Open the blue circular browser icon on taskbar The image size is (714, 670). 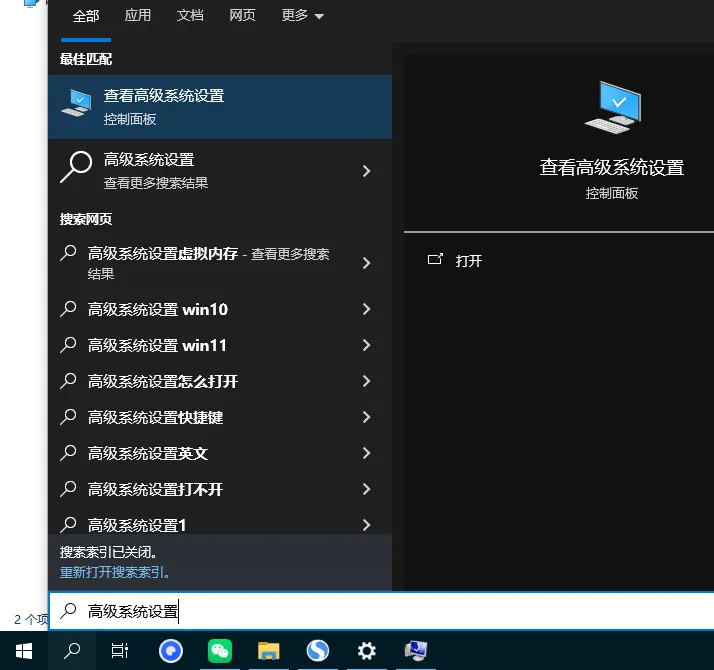click(171, 651)
